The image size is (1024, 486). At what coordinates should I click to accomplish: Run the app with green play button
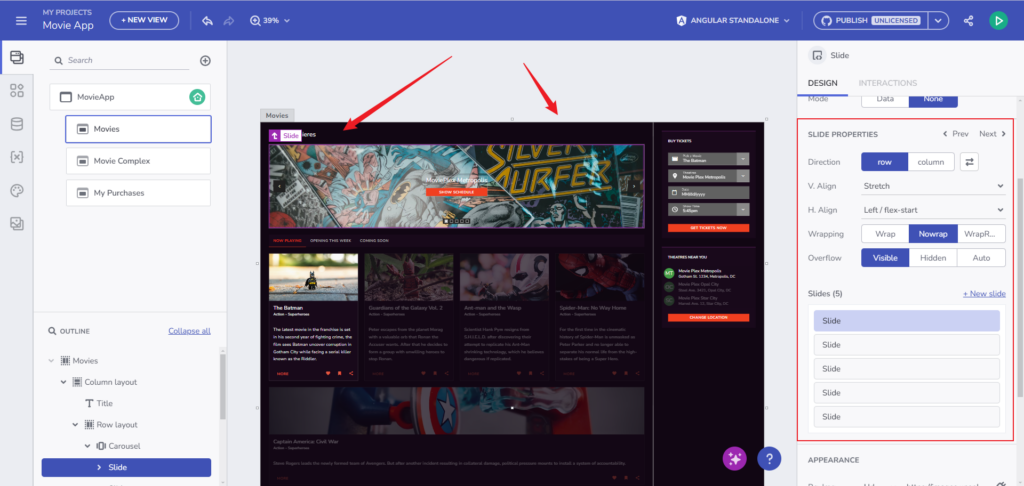pos(998,20)
